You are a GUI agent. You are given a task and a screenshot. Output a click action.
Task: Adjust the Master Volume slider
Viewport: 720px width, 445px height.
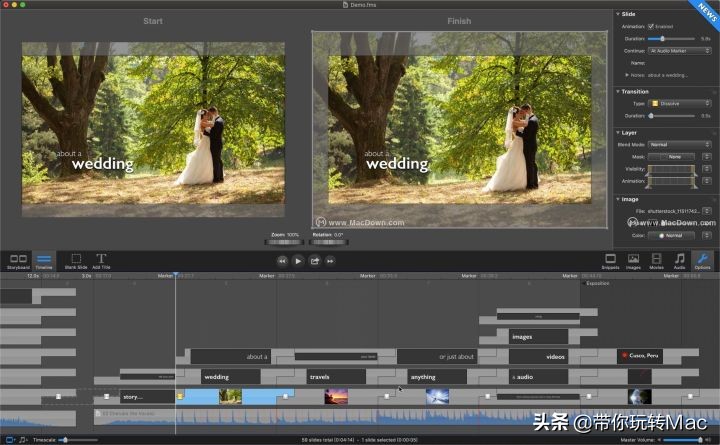coord(684,440)
